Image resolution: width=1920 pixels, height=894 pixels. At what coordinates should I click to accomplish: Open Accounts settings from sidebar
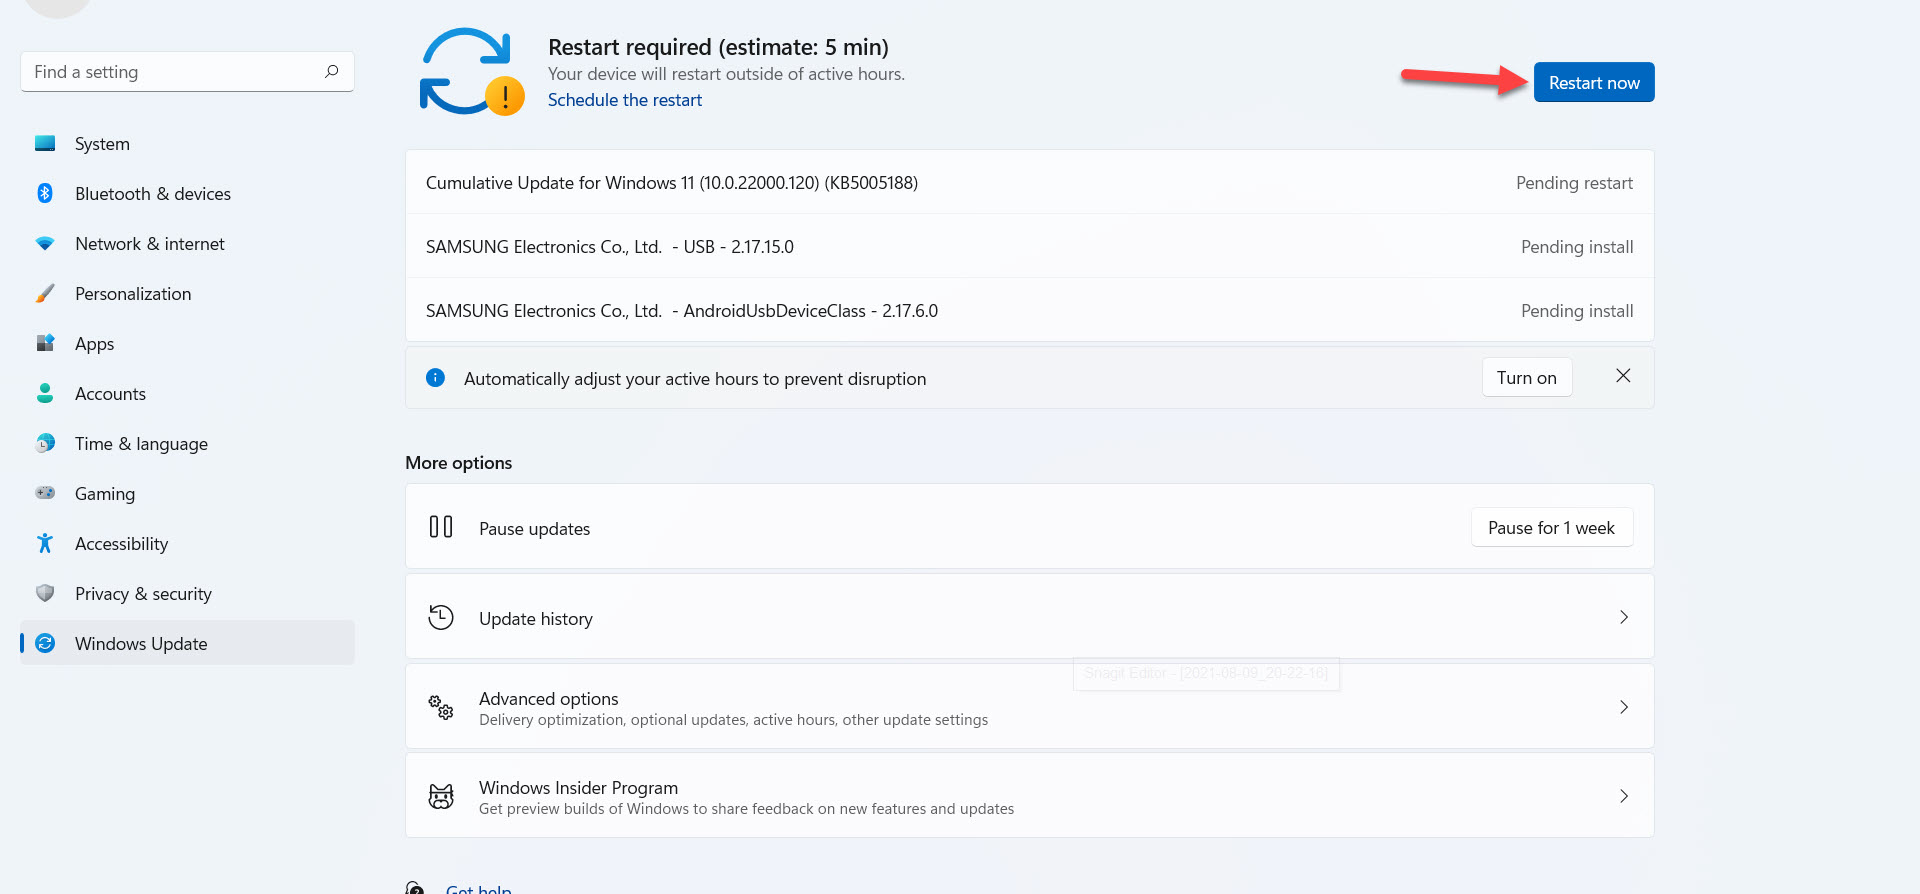pos(110,394)
